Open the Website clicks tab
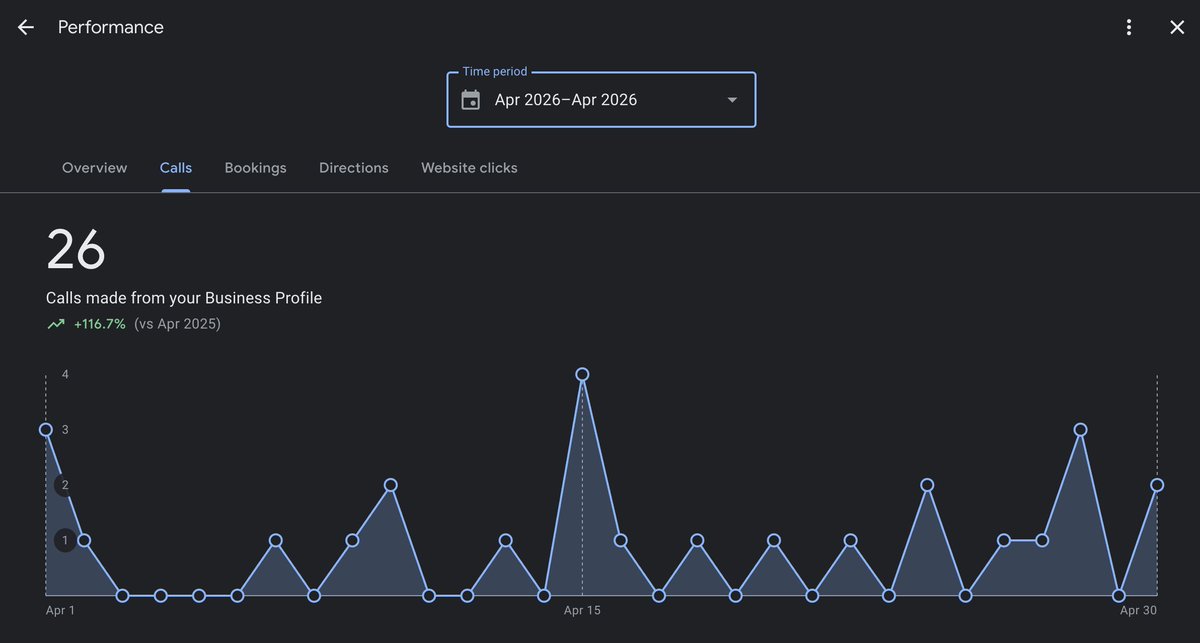This screenshot has height=643, width=1200. pyautogui.click(x=469, y=168)
